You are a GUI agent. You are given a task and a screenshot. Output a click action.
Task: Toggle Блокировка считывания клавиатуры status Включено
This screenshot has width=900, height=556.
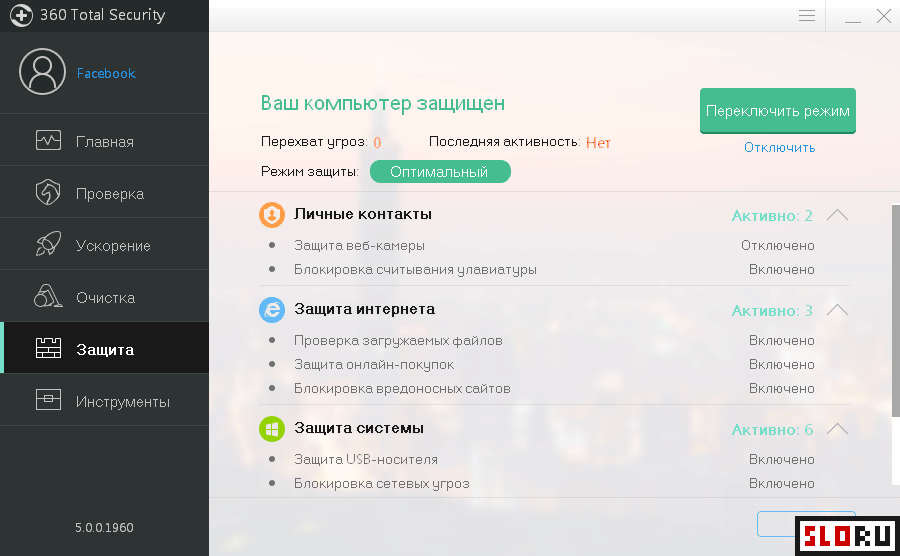(x=782, y=270)
